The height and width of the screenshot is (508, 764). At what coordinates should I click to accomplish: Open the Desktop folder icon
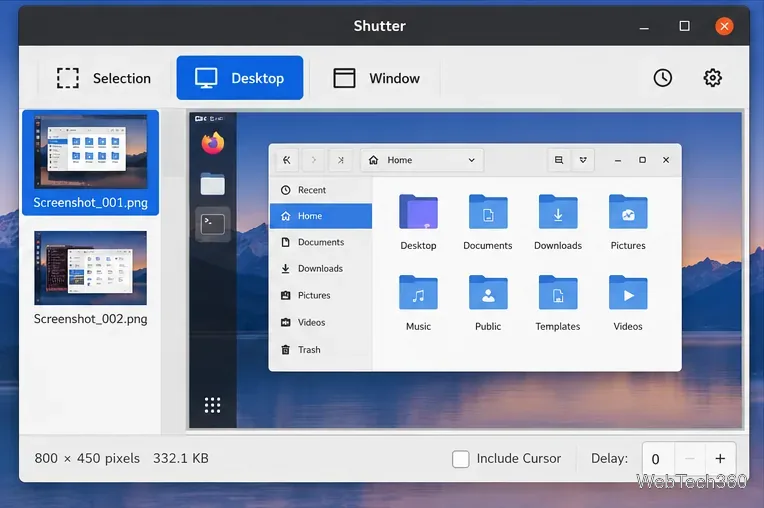[x=418, y=212]
